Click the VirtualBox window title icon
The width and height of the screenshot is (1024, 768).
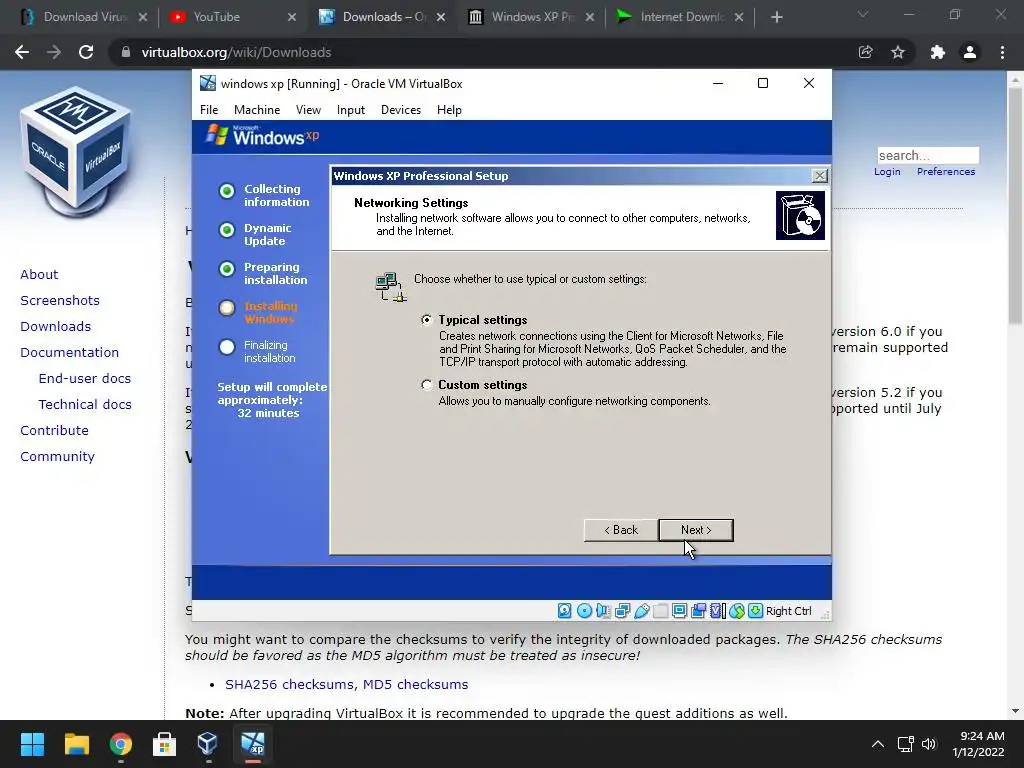click(208, 83)
